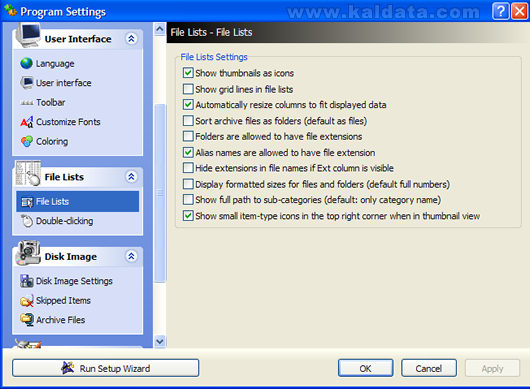Click the File Lists header icon

[x=28, y=173]
